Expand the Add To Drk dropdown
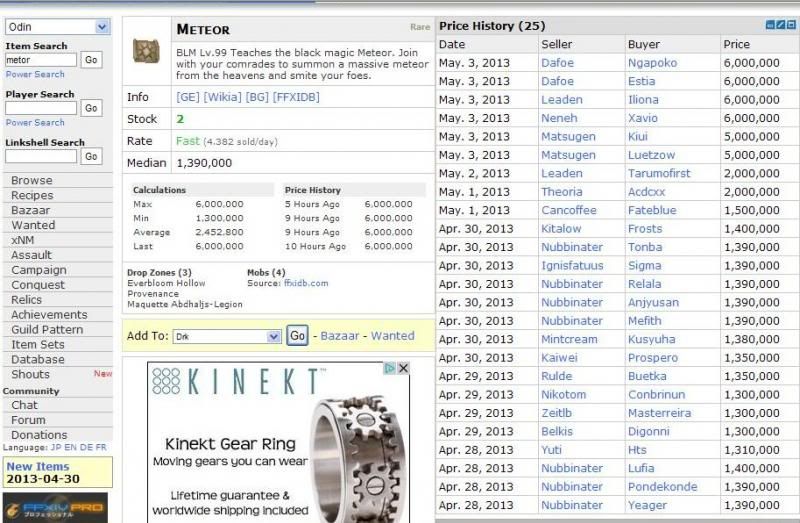The height and width of the screenshot is (523, 800). (226, 337)
